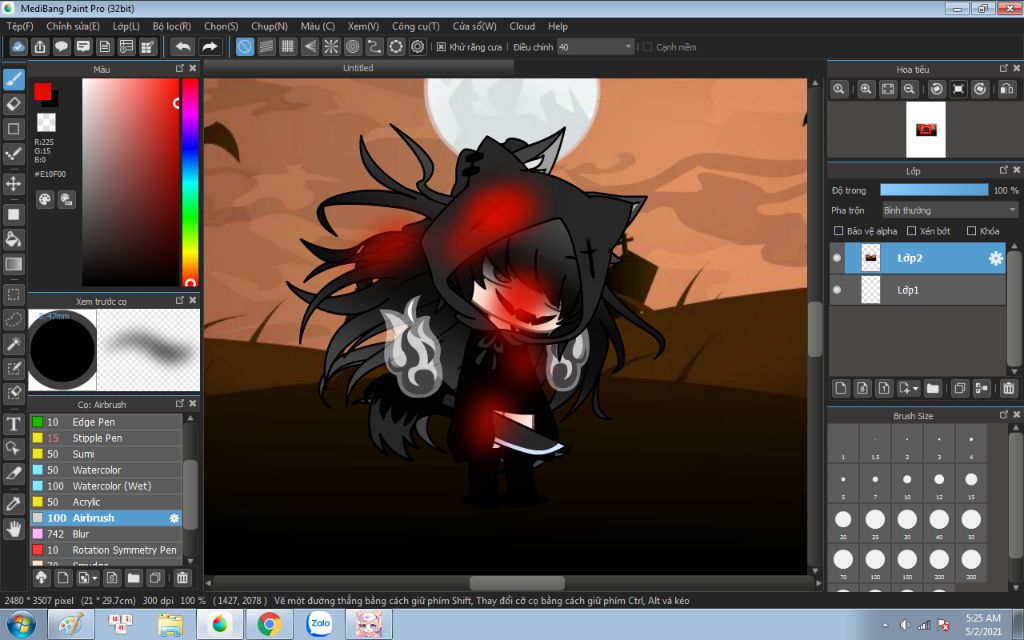Select the Acrylic brush
This screenshot has width=1024, height=640.
pyautogui.click(x=106, y=502)
